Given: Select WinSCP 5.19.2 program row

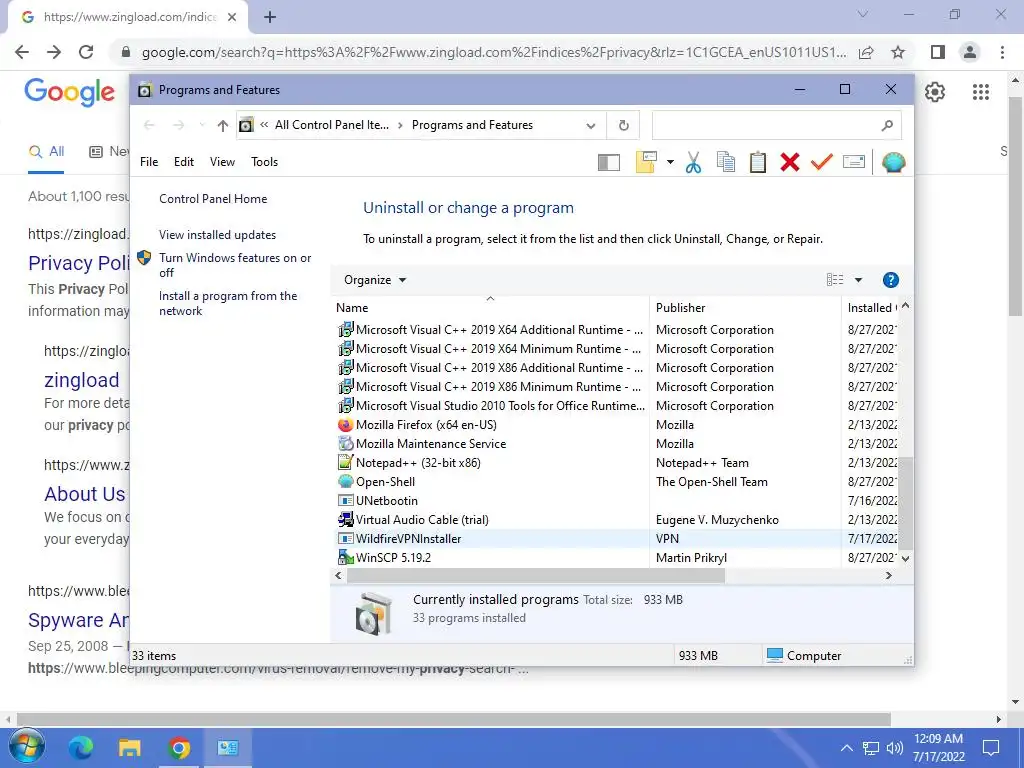Looking at the screenshot, I should point(616,558).
